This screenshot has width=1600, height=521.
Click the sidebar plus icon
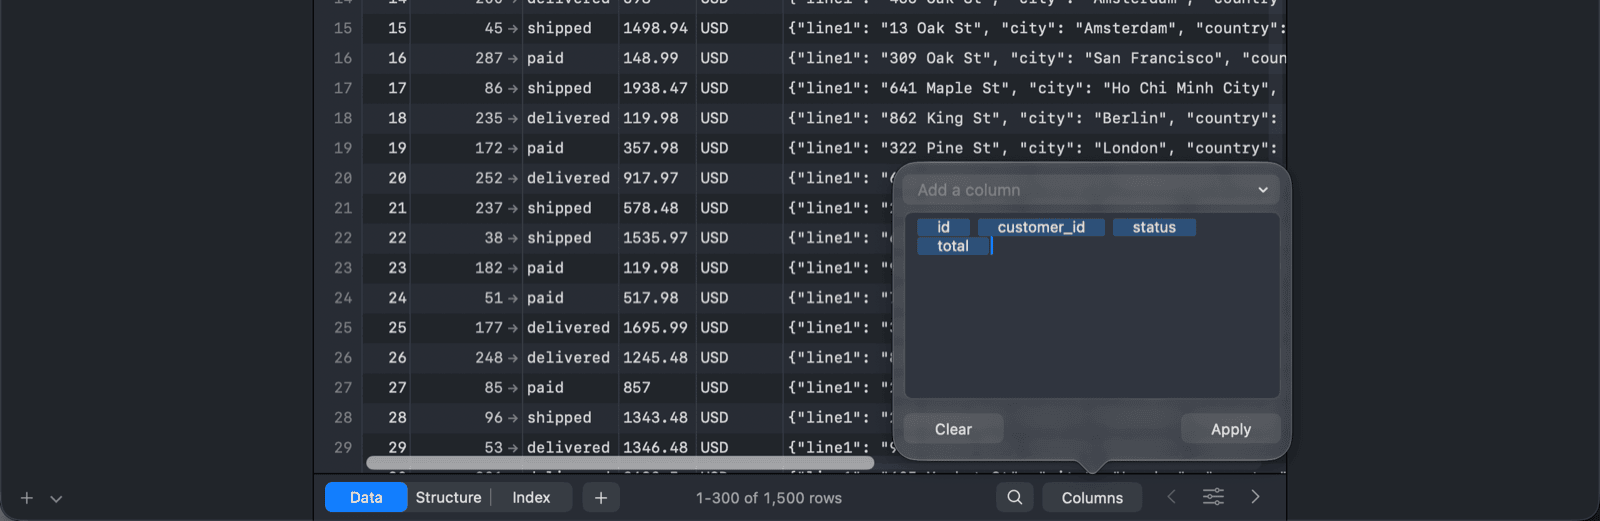pos(27,498)
